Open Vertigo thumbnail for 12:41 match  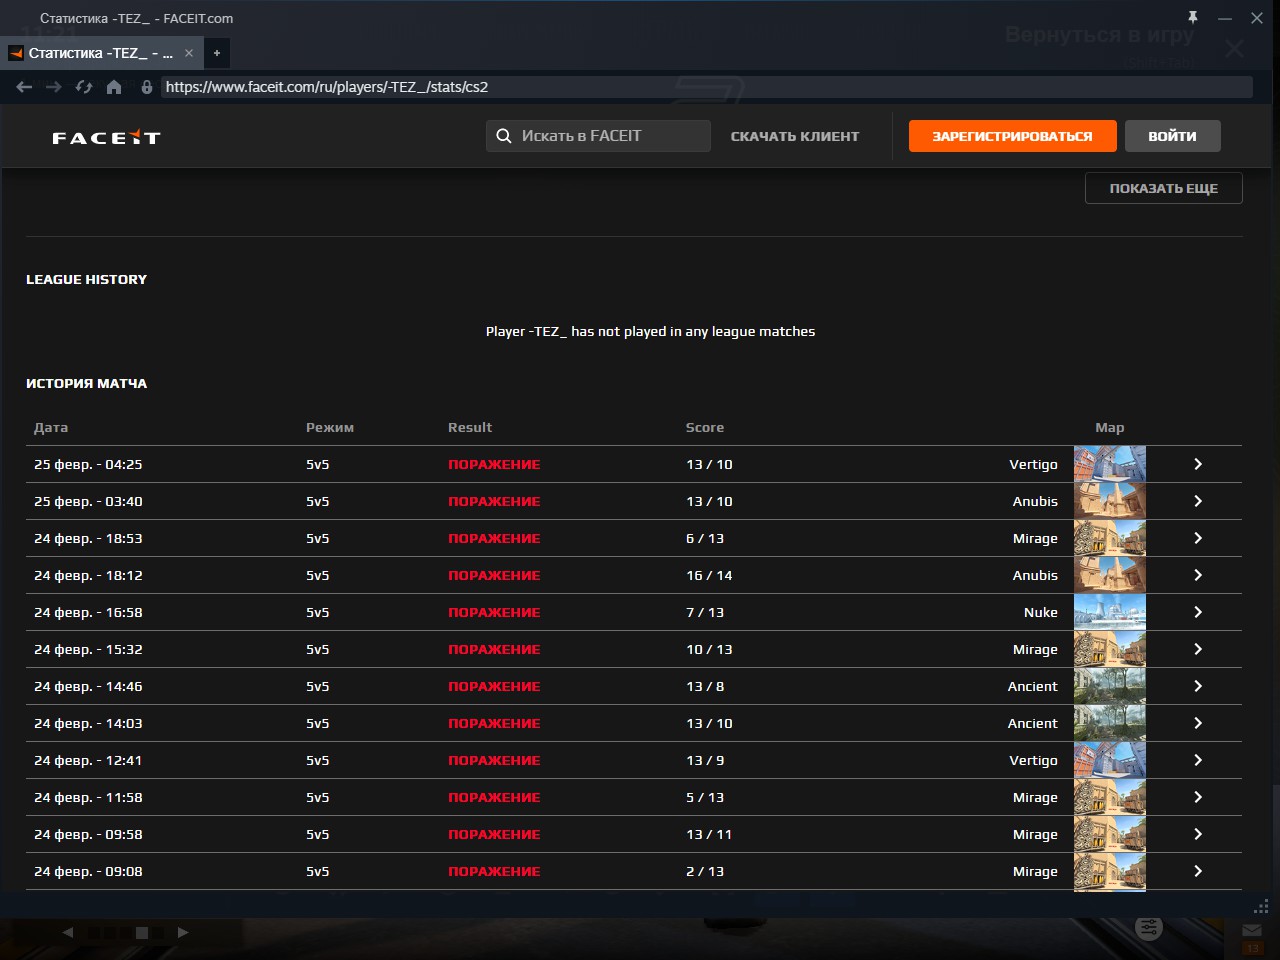(1110, 760)
